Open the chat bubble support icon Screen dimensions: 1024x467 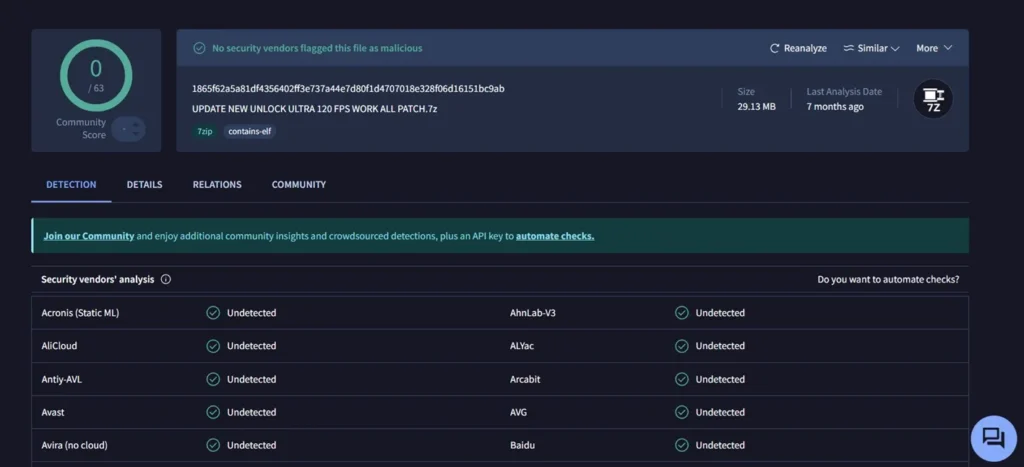pyautogui.click(x=993, y=437)
